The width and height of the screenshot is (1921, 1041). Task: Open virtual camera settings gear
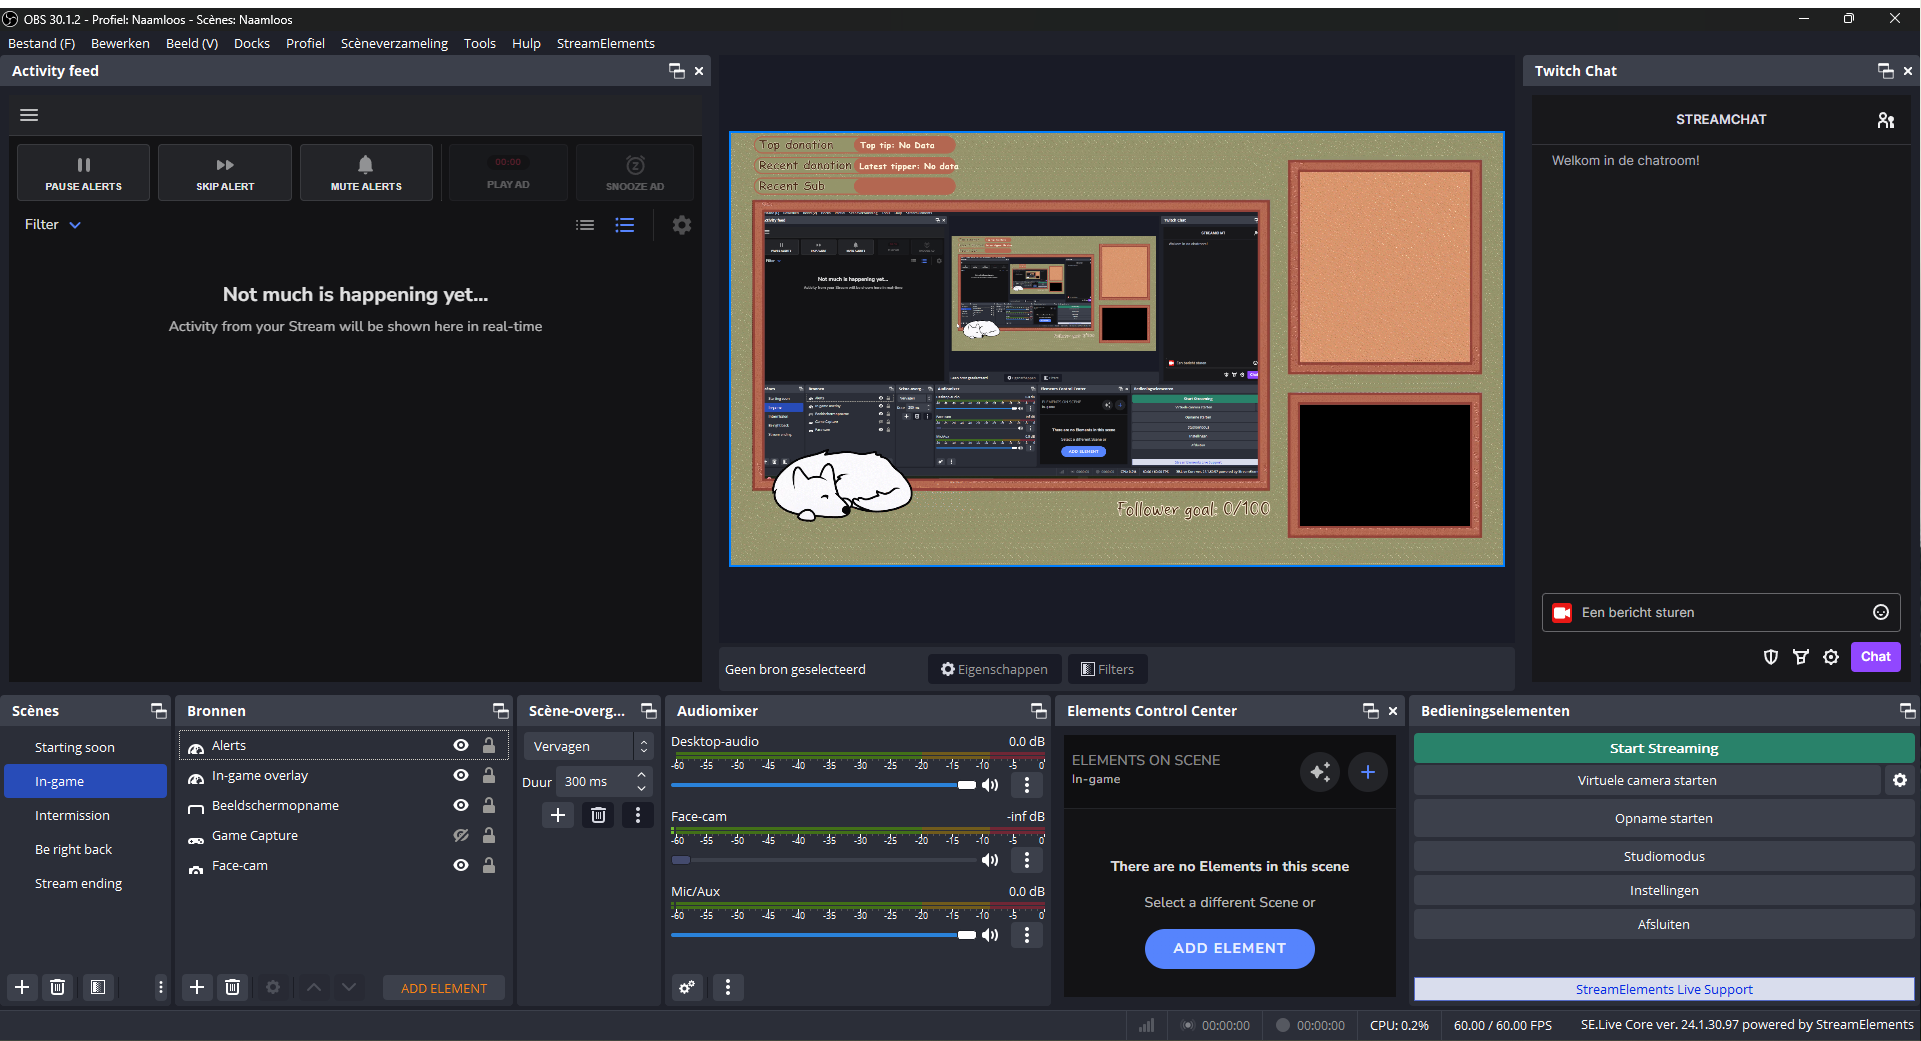(x=1900, y=780)
